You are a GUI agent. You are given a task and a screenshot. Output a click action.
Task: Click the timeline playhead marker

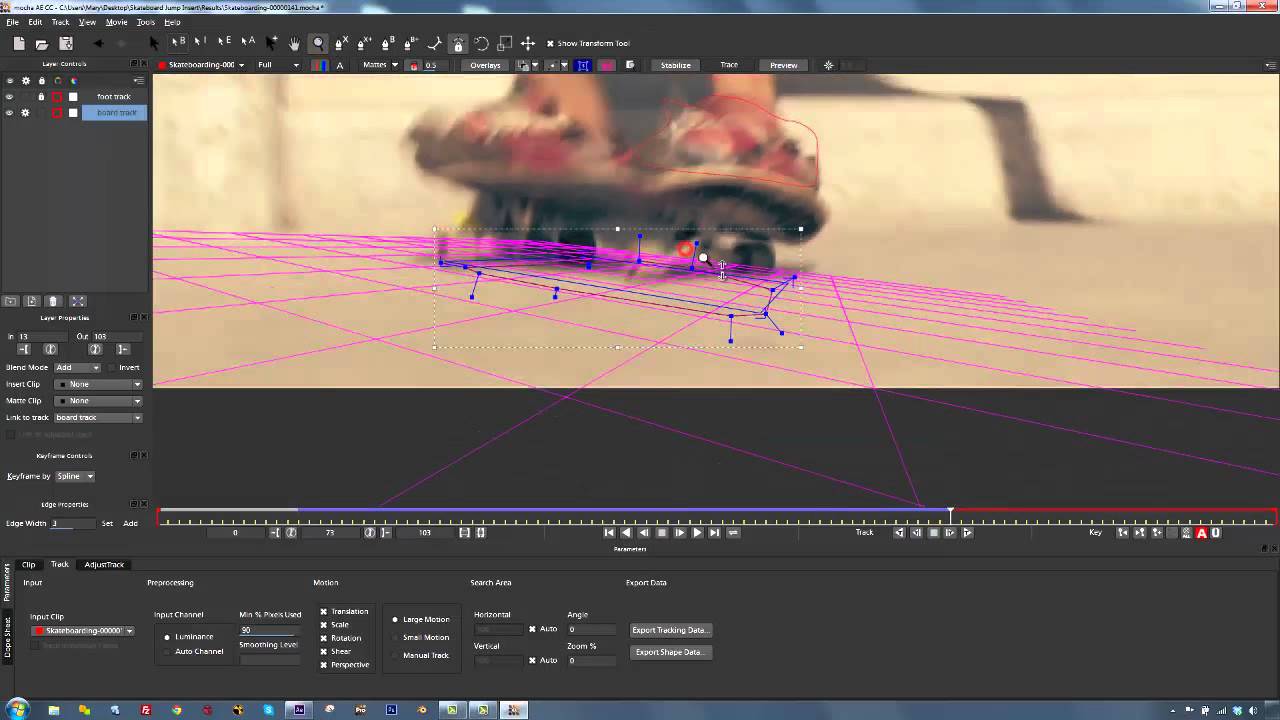[950, 512]
